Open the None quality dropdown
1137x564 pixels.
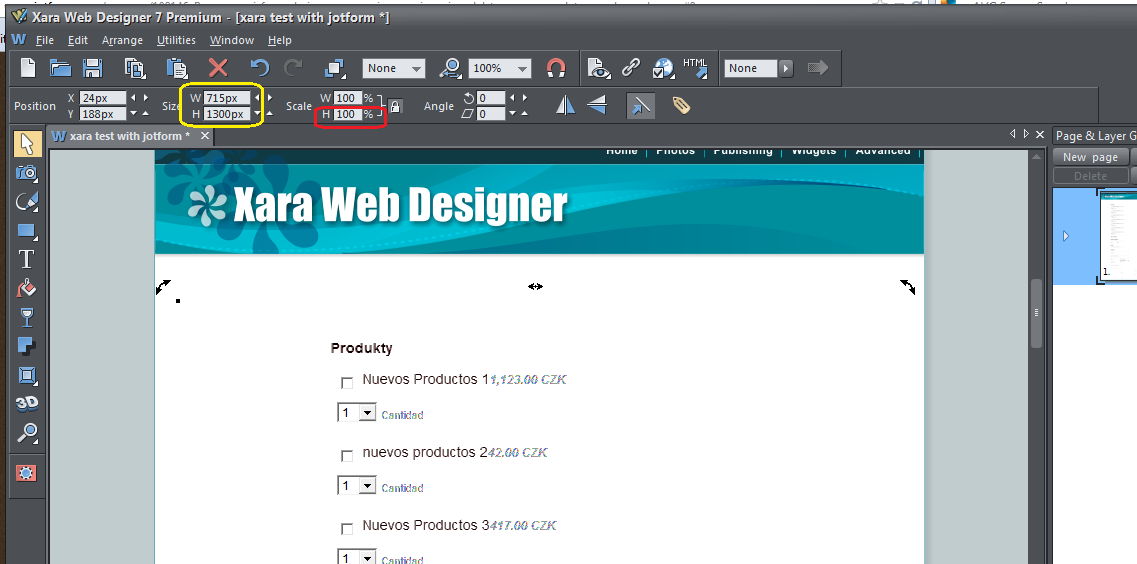pyautogui.click(x=394, y=68)
